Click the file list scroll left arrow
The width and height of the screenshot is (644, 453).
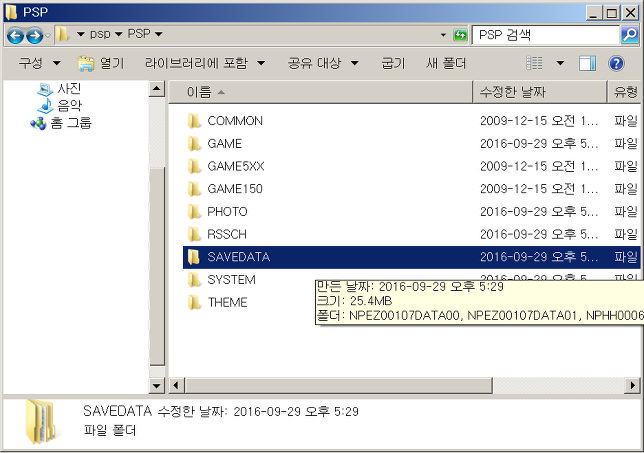point(177,385)
